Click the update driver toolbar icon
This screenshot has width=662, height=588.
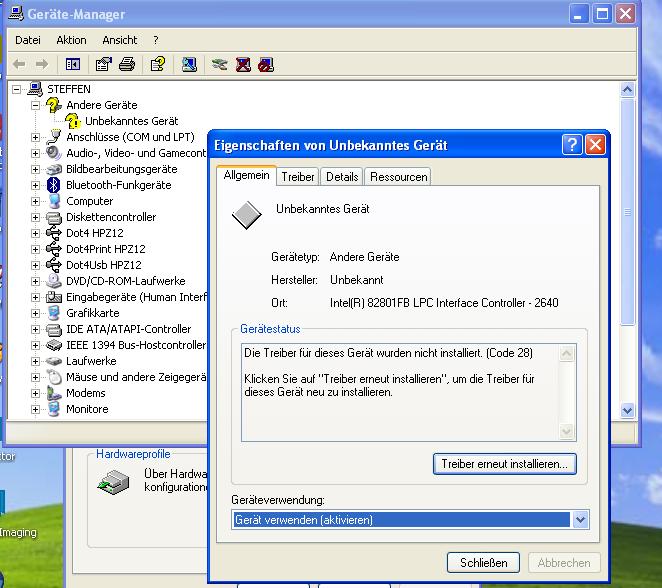pyautogui.click(x=220, y=65)
